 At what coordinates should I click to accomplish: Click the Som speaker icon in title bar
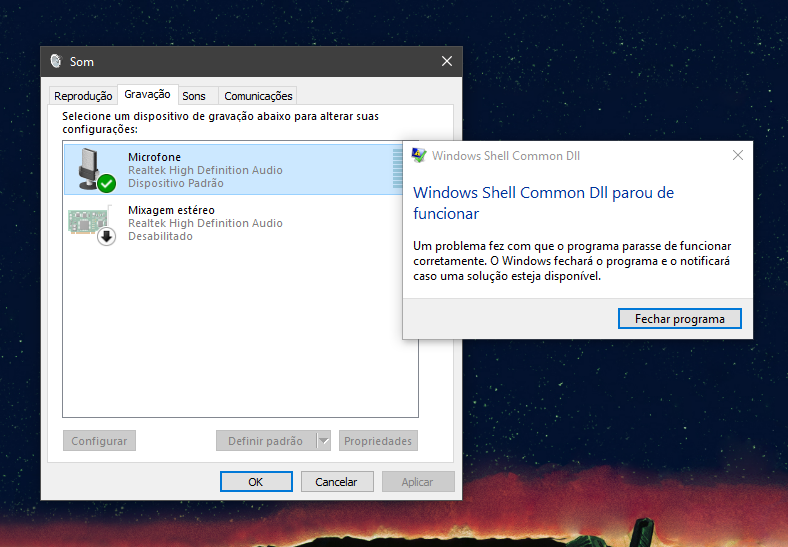tap(56, 61)
